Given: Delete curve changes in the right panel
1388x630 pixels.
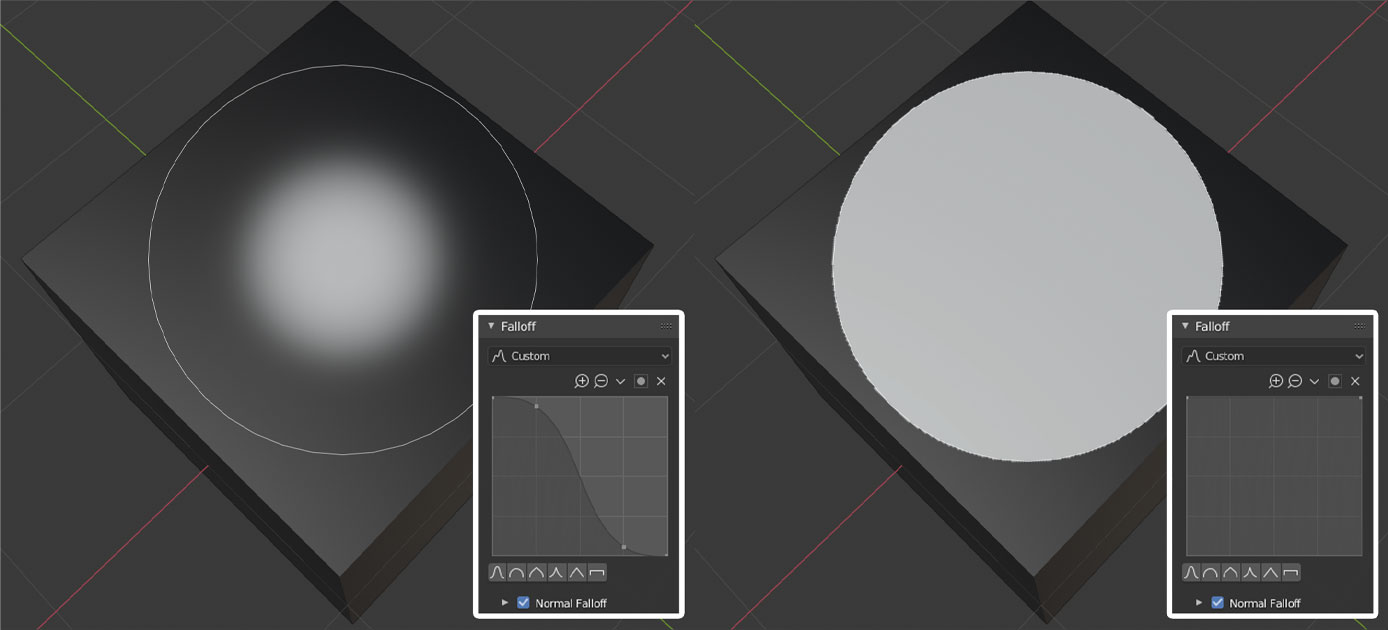Looking at the screenshot, I should tap(1356, 381).
